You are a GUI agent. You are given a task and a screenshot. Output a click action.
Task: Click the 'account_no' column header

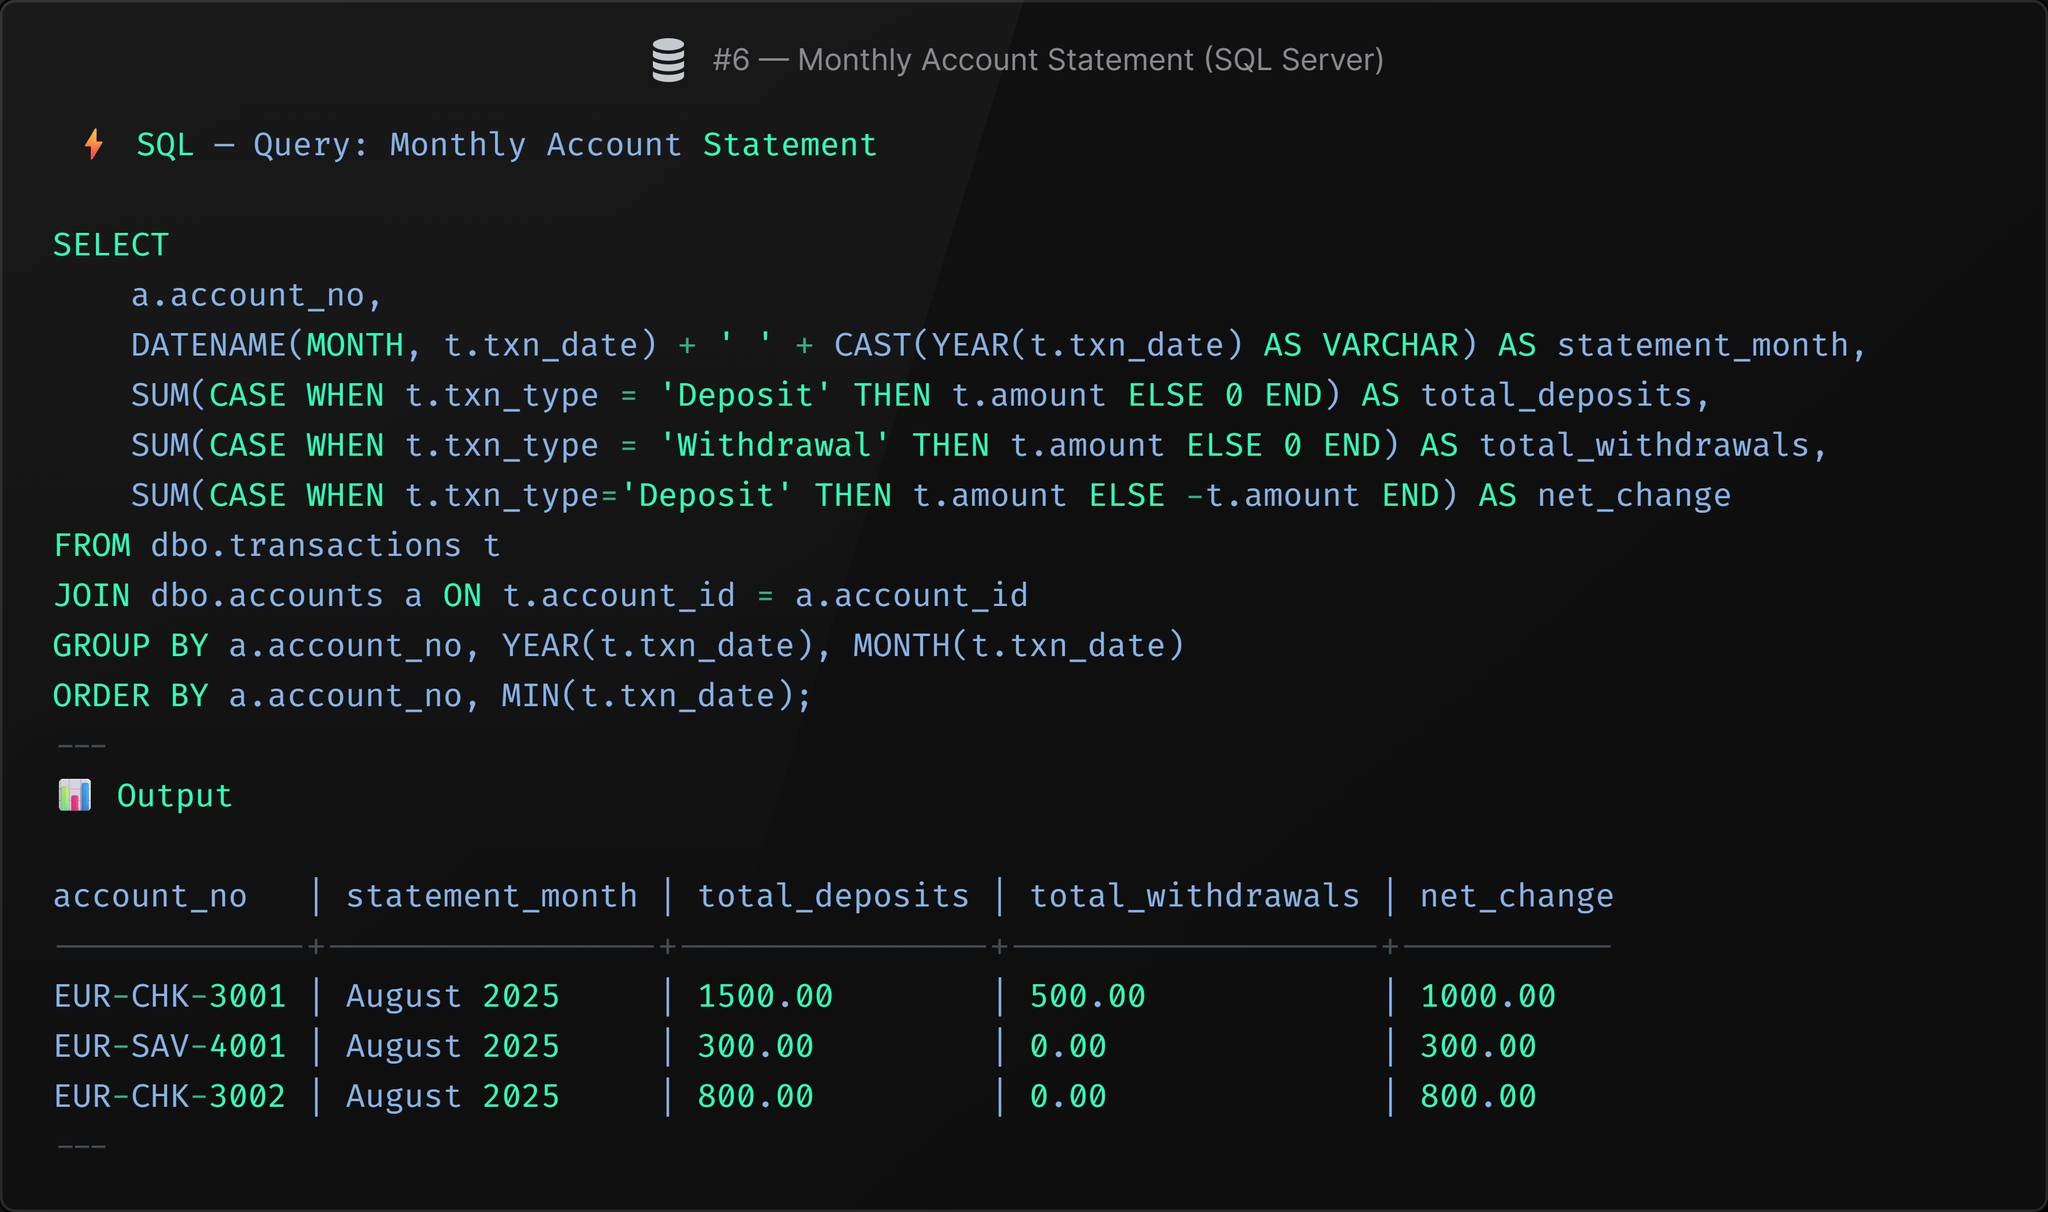(x=150, y=896)
